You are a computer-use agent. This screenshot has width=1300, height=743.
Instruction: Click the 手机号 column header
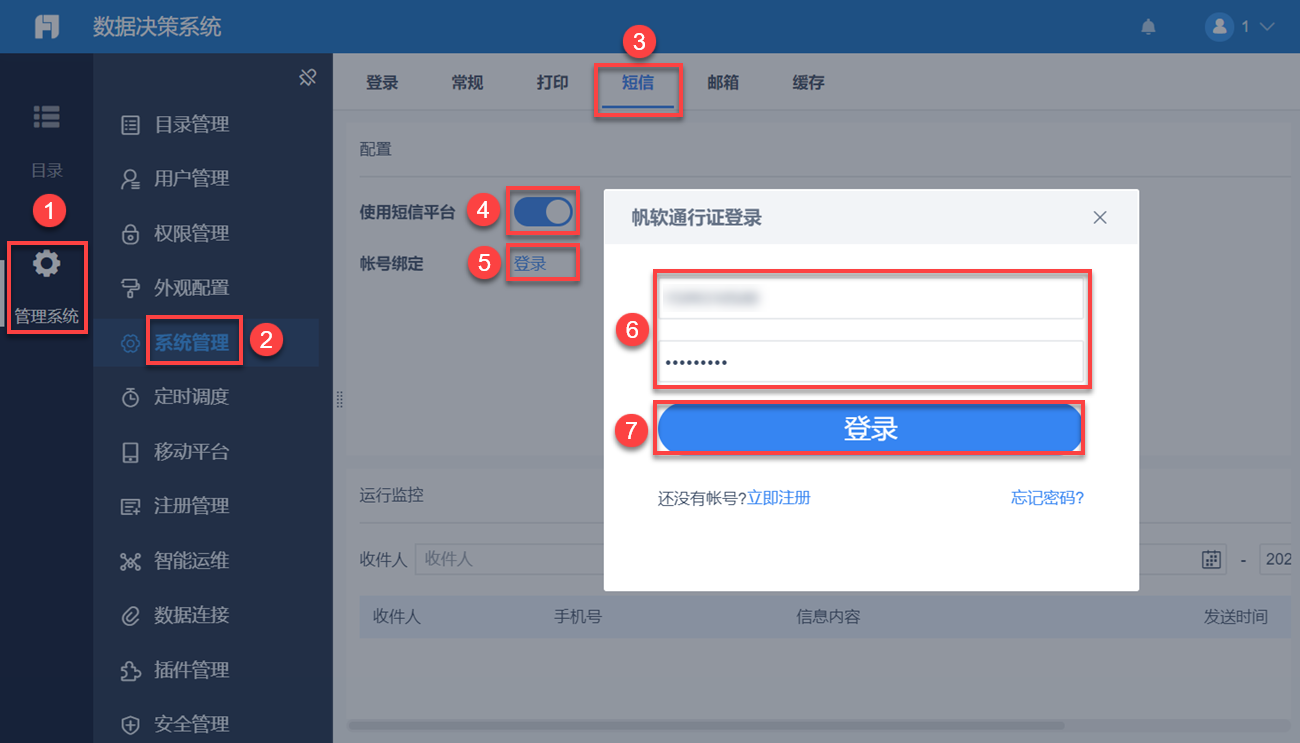pos(578,617)
